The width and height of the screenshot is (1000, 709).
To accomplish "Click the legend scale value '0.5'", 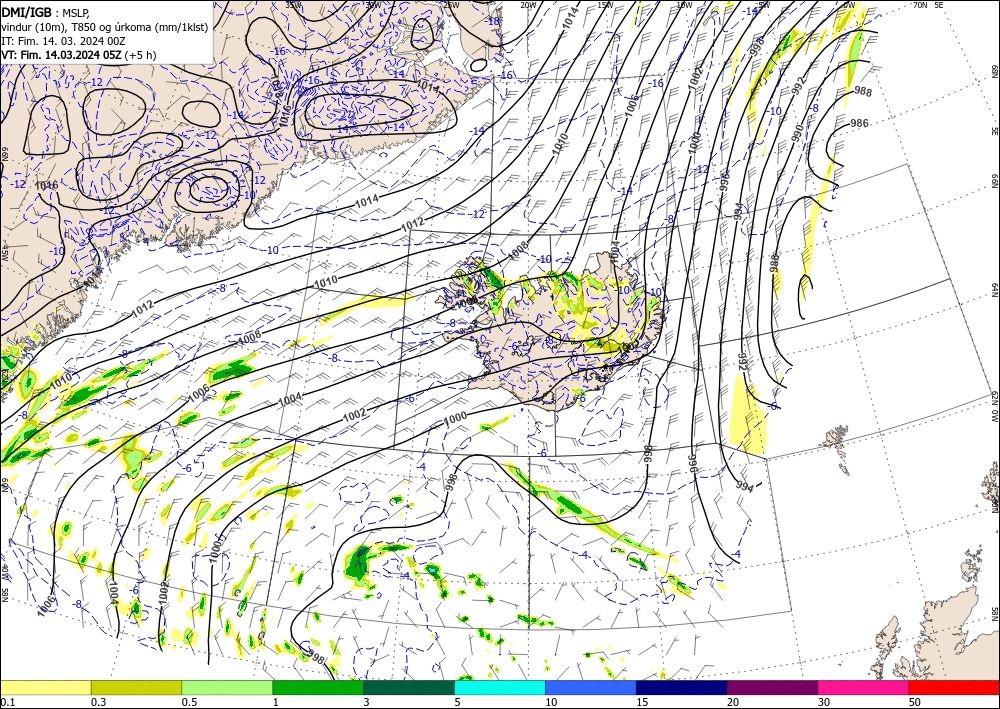I will (189, 702).
